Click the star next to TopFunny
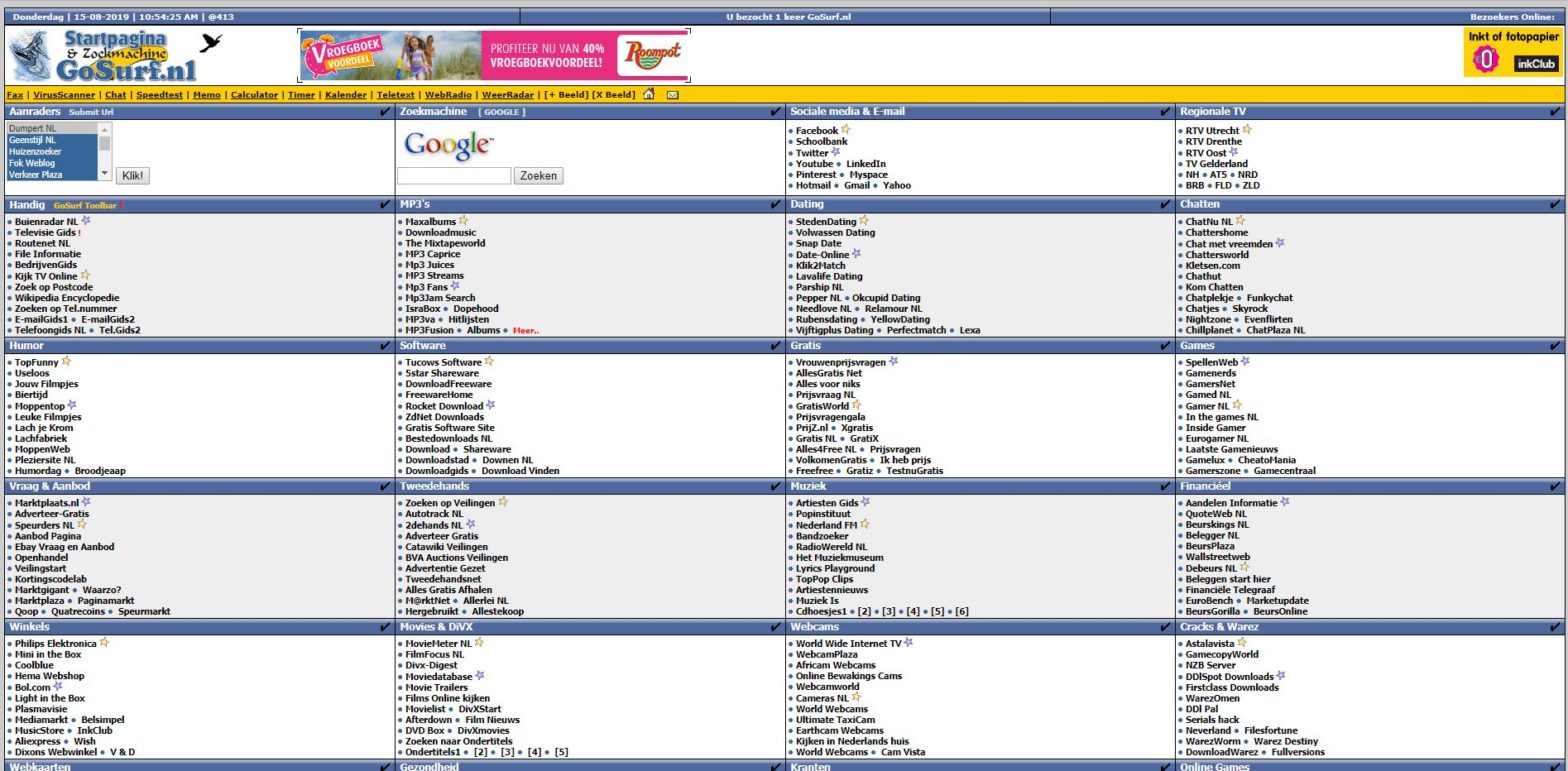Viewport: 1568px width, 771px height. pos(66,362)
